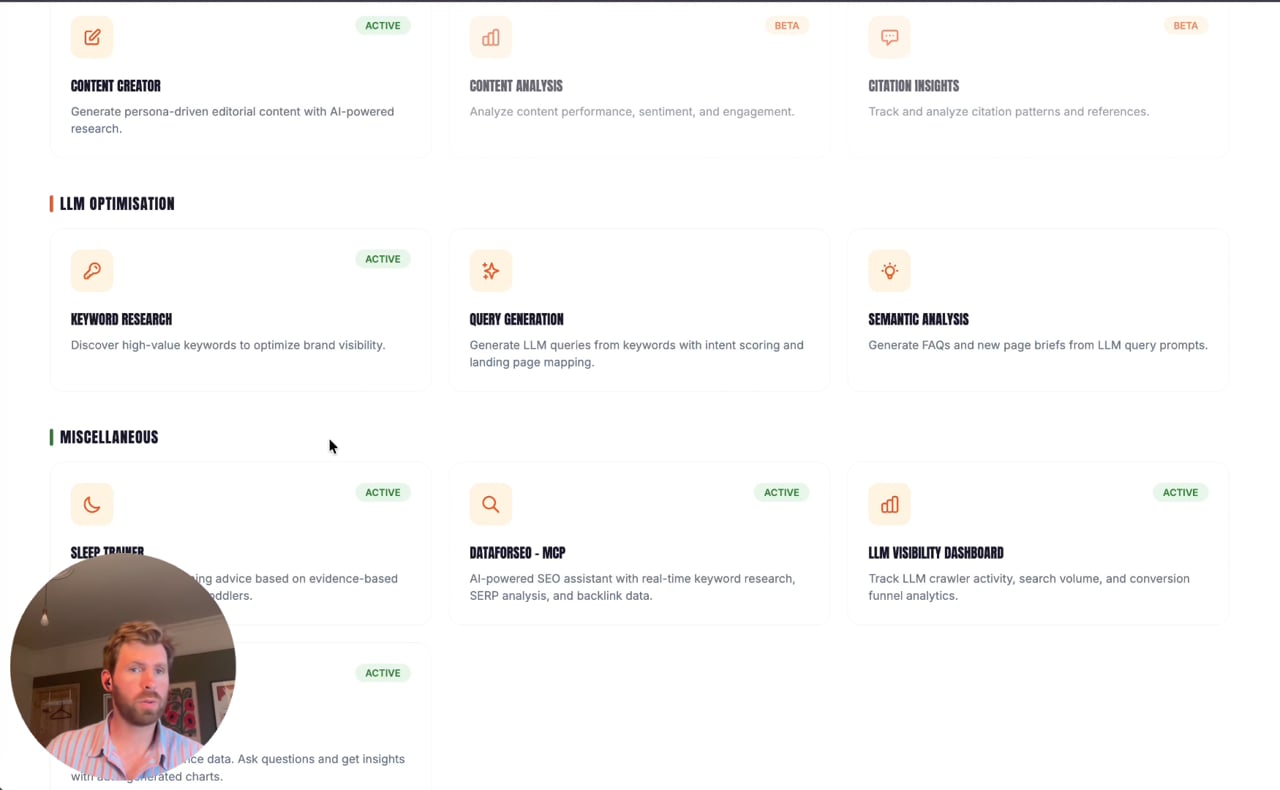The image size is (1280, 790).
Task: Open DataForSEO - MCP heading
Action: 517,552
